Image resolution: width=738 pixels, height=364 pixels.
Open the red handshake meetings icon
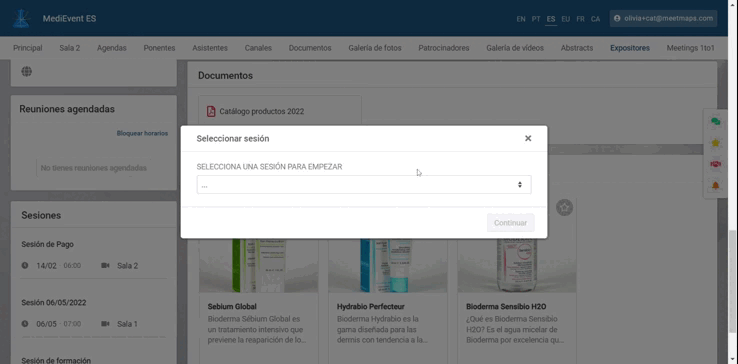(x=715, y=164)
